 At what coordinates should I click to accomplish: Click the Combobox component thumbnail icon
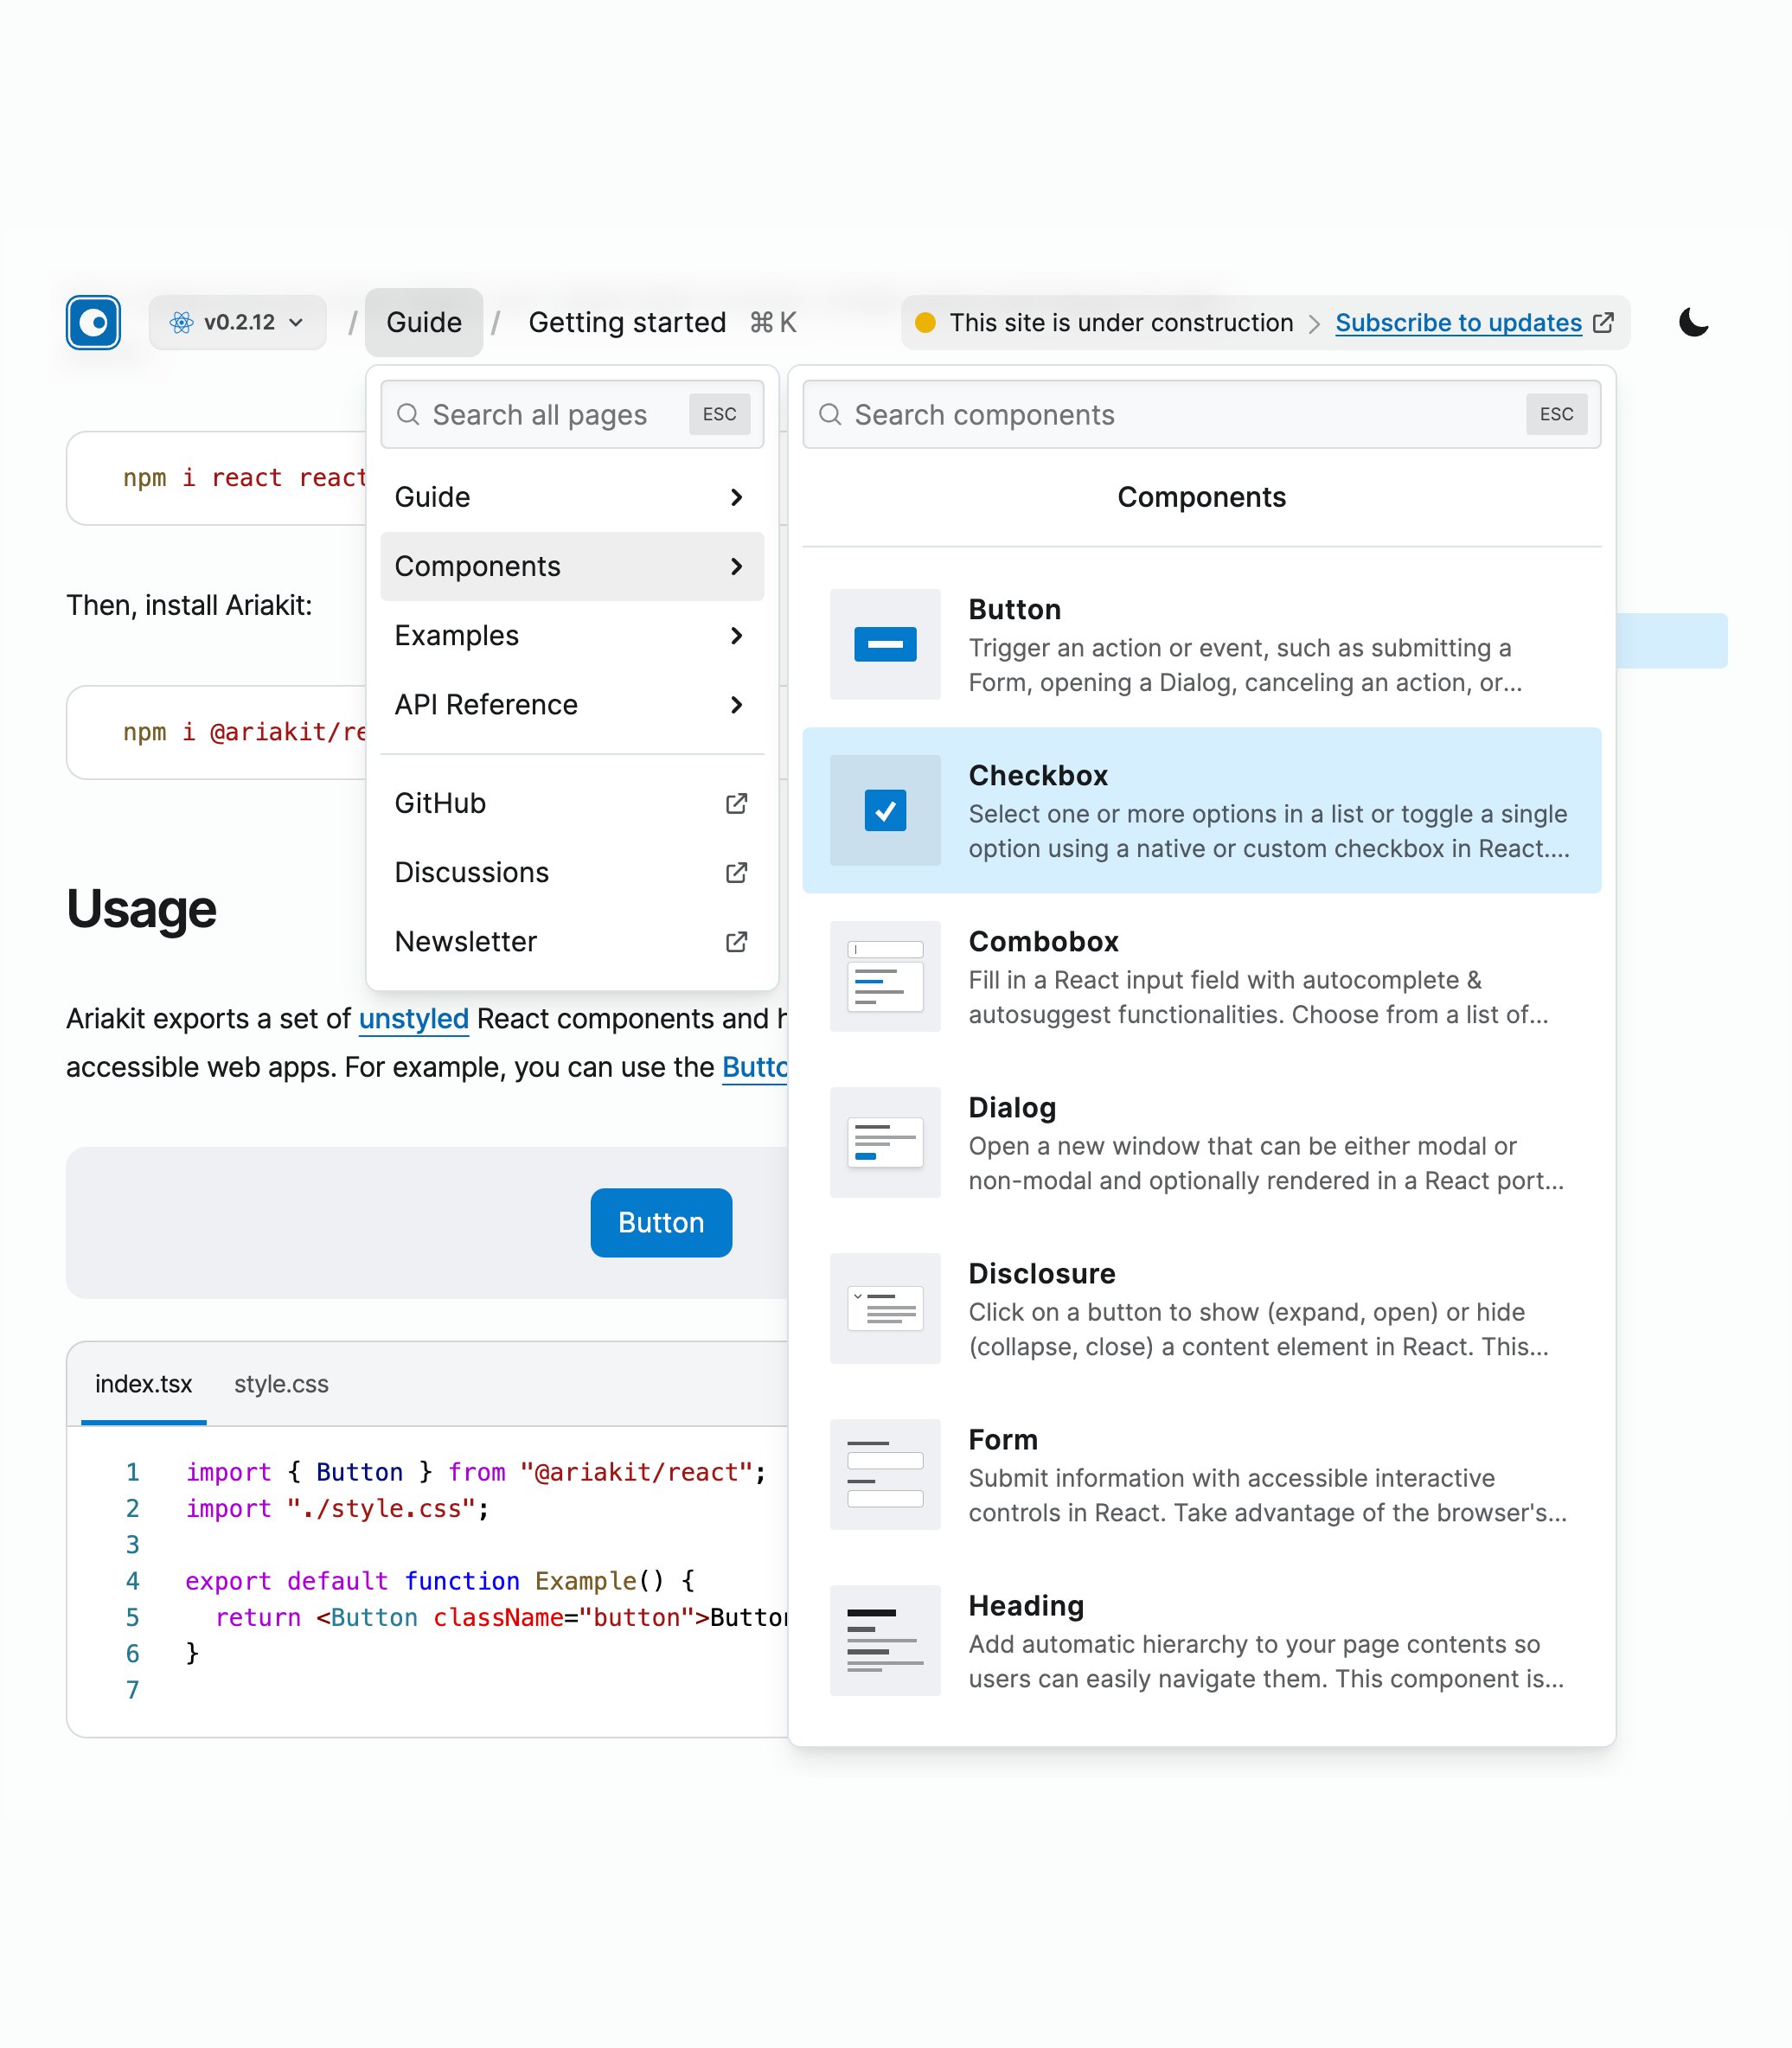[885, 976]
